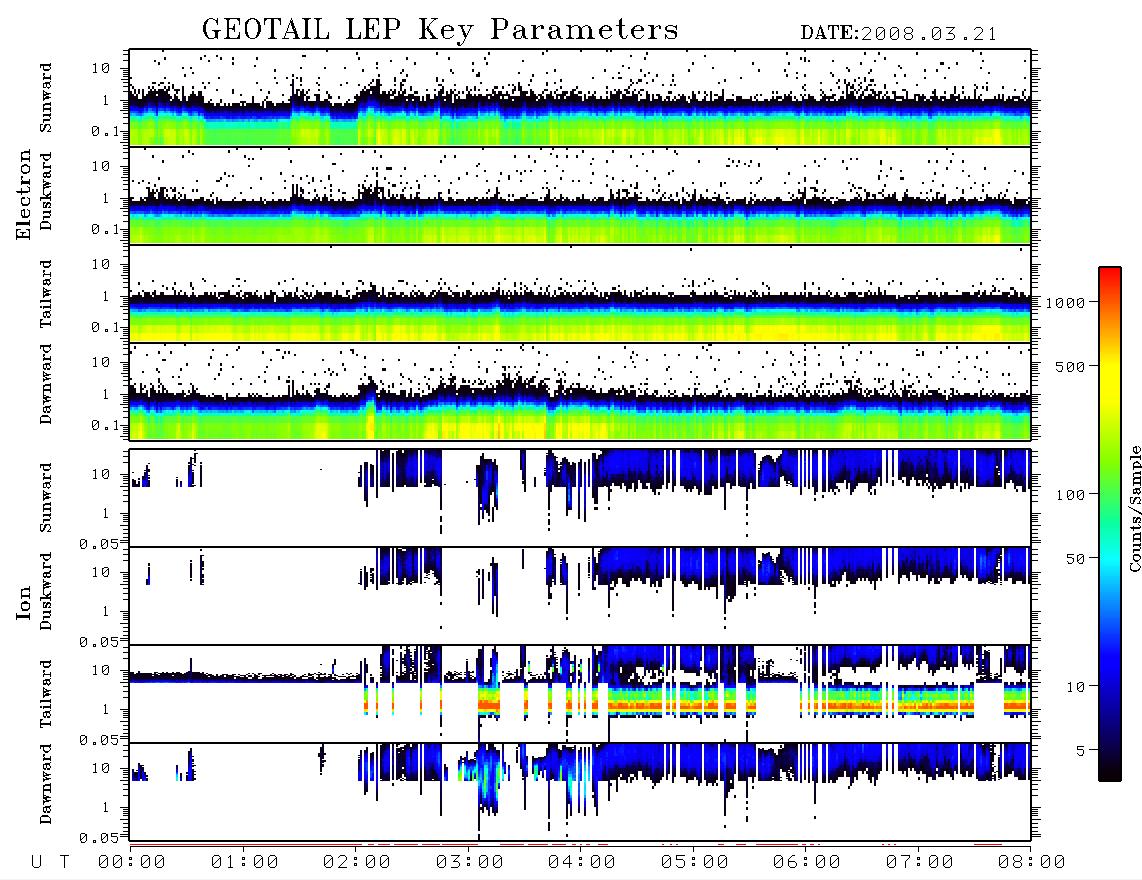Click the Electron Duskward panel label
1142x880 pixels.
[x=46, y=191]
